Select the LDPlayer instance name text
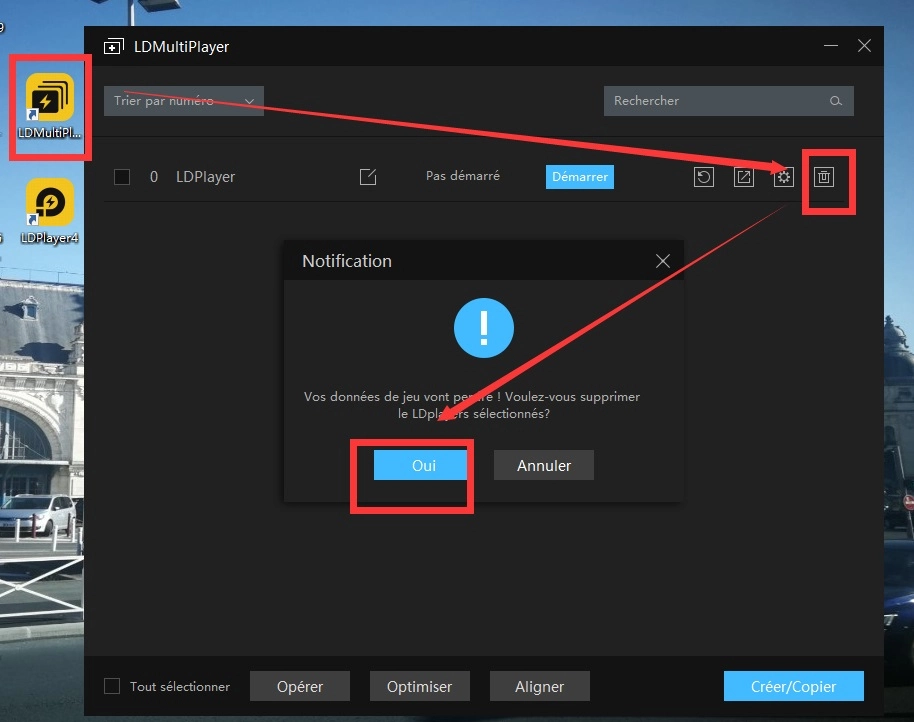914x722 pixels. (205, 177)
